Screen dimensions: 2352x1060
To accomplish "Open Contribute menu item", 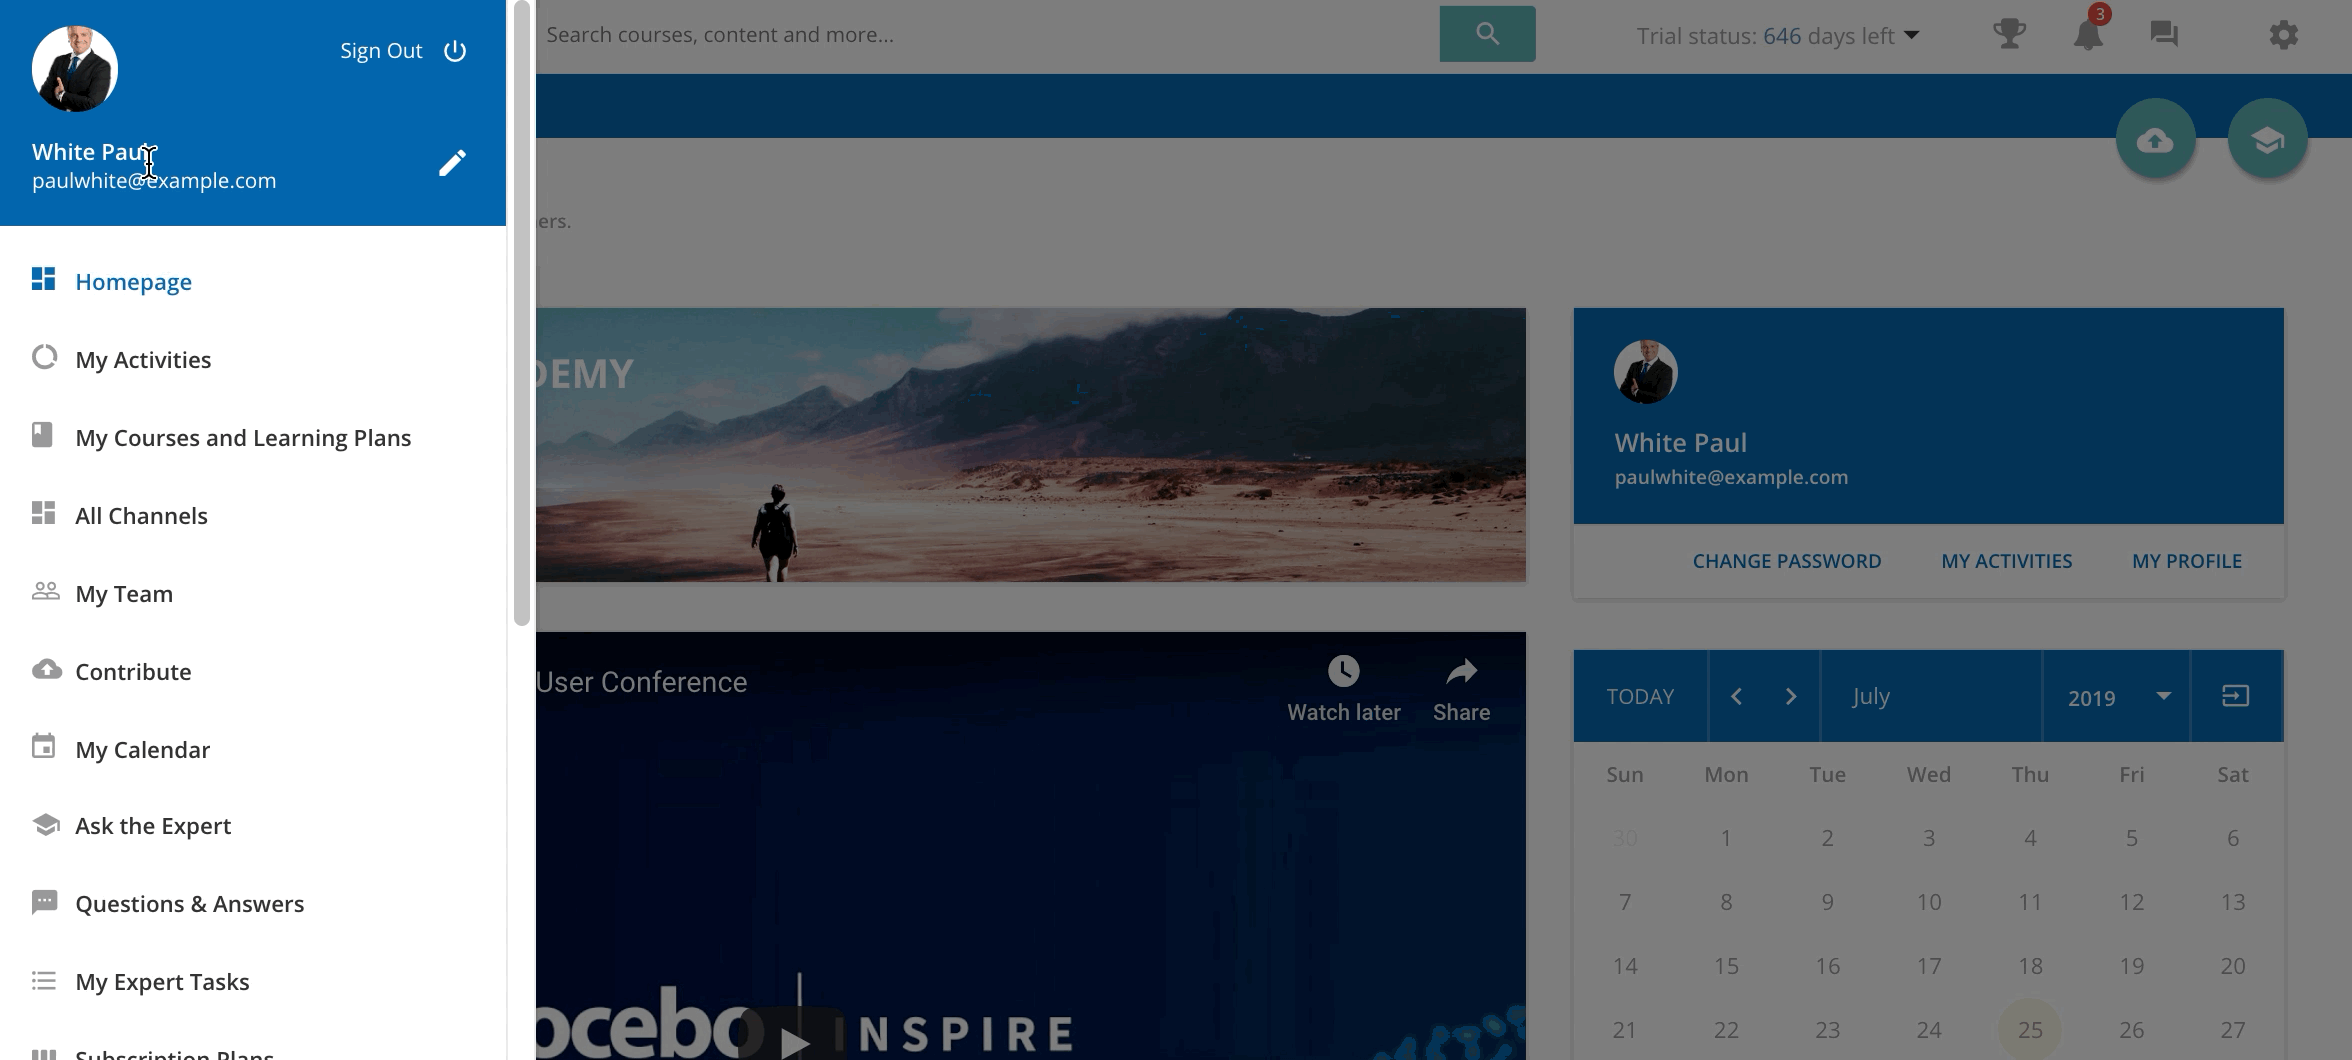I will click(x=133, y=672).
